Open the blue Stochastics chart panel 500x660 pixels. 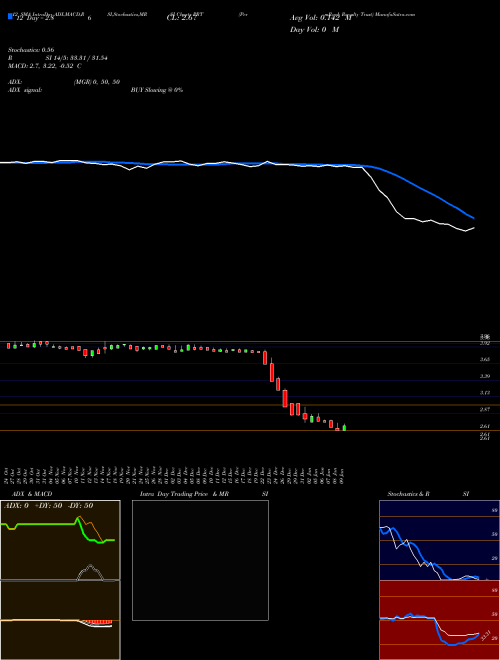tap(439, 540)
